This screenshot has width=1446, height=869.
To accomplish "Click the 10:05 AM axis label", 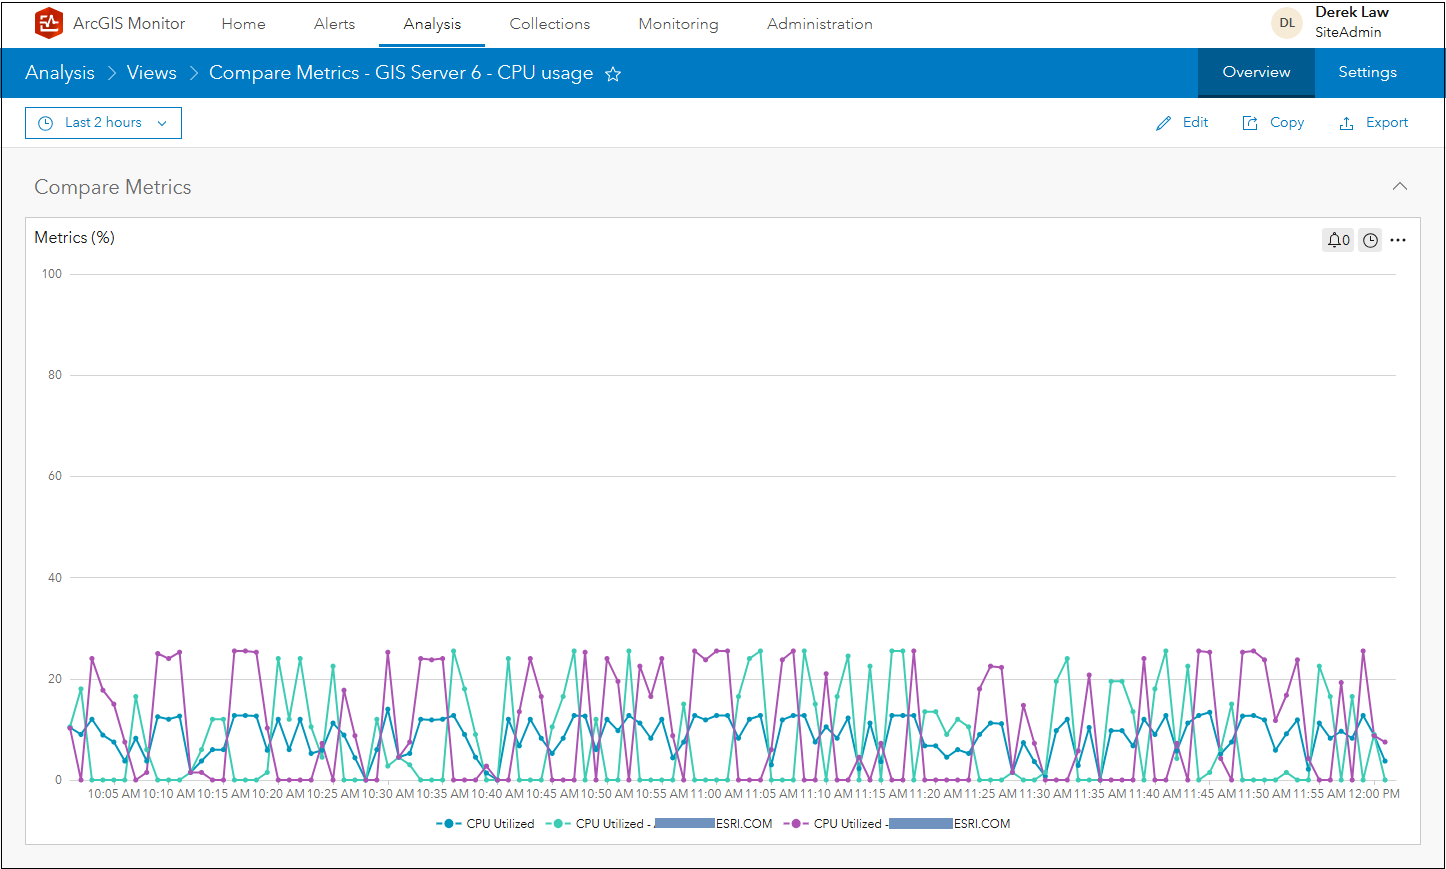I will coord(113,794).
